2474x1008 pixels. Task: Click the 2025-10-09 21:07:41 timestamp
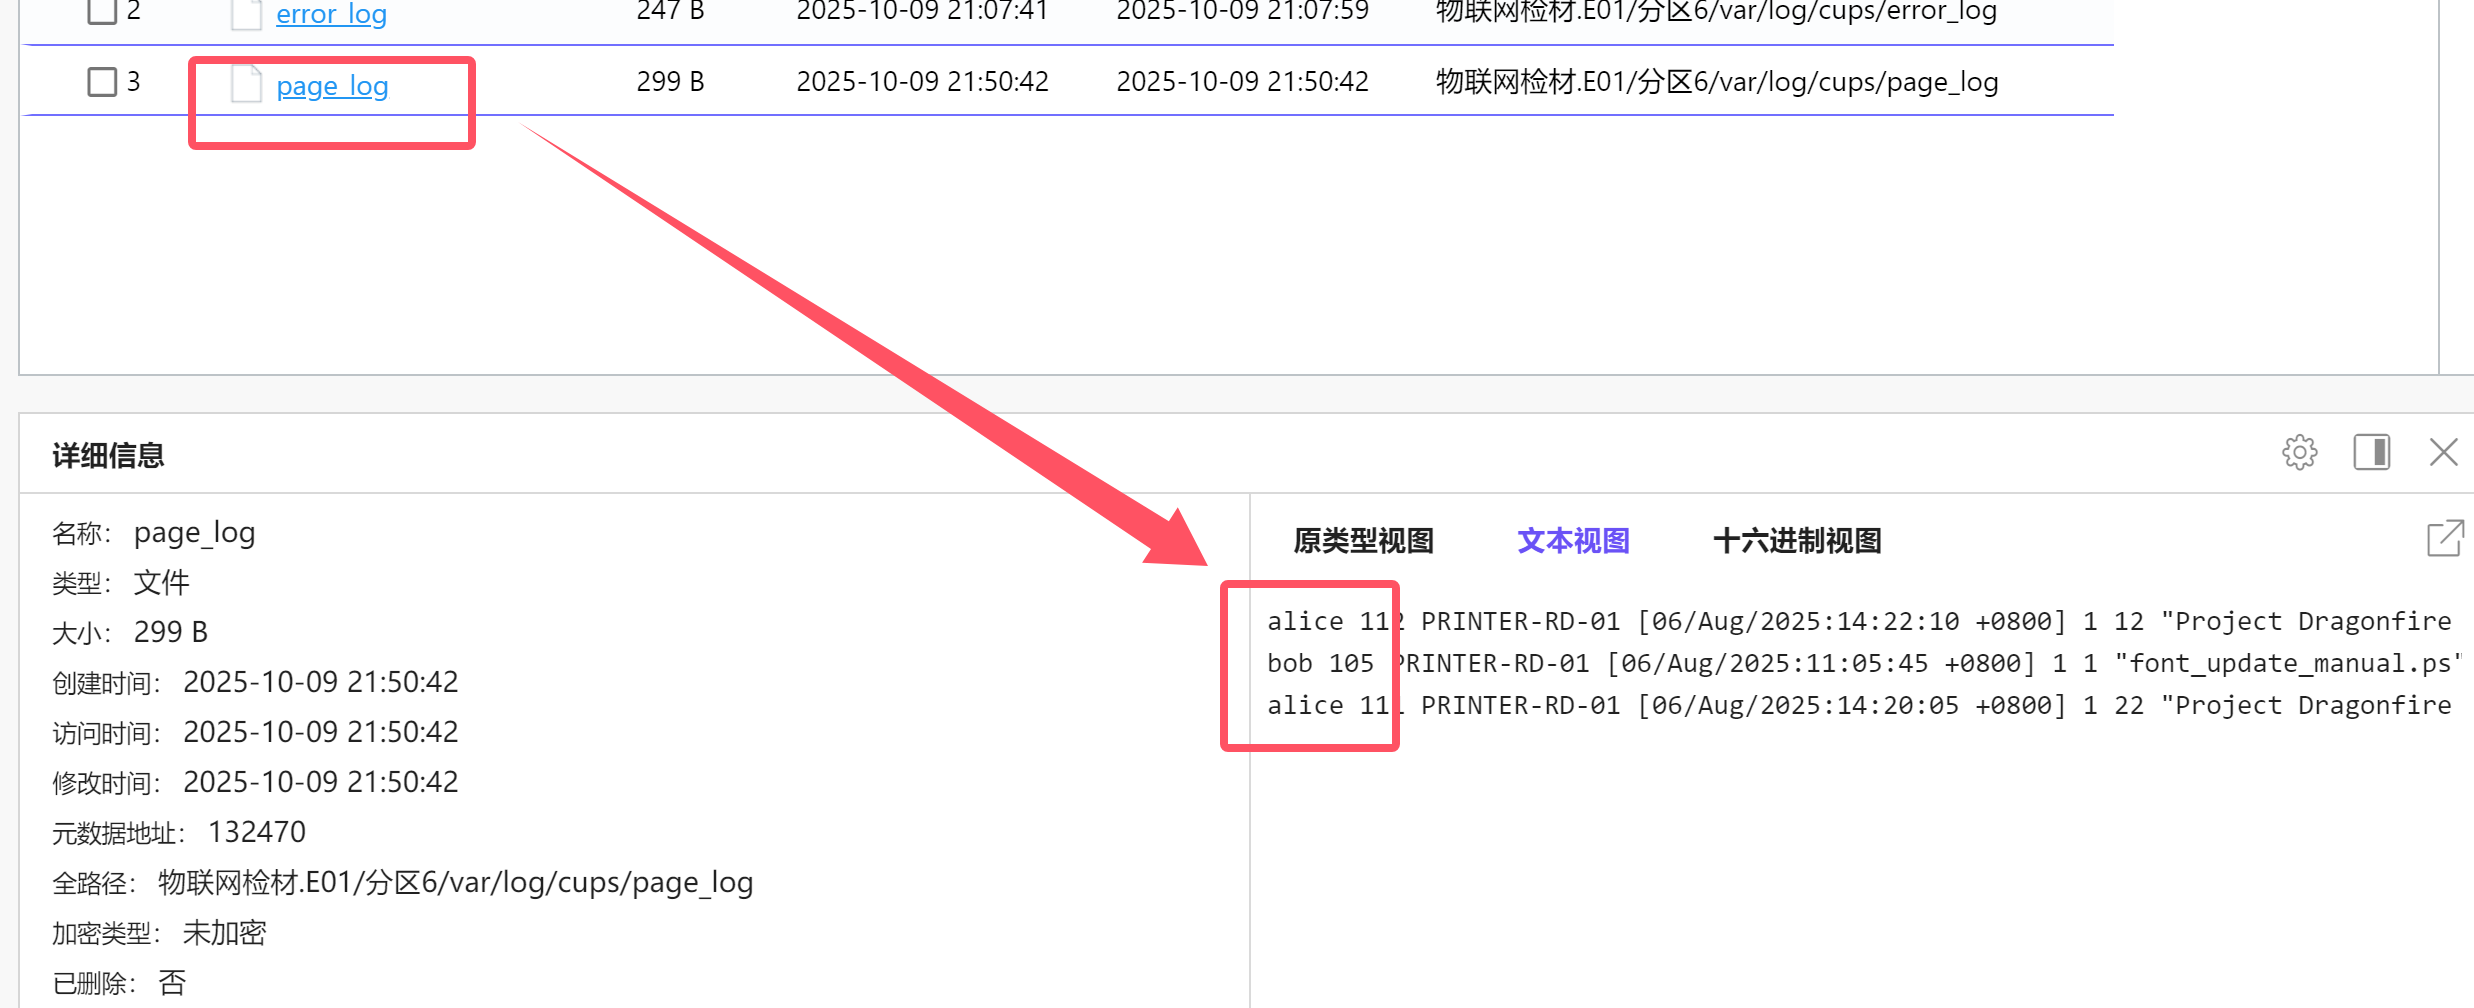[922, 11]
